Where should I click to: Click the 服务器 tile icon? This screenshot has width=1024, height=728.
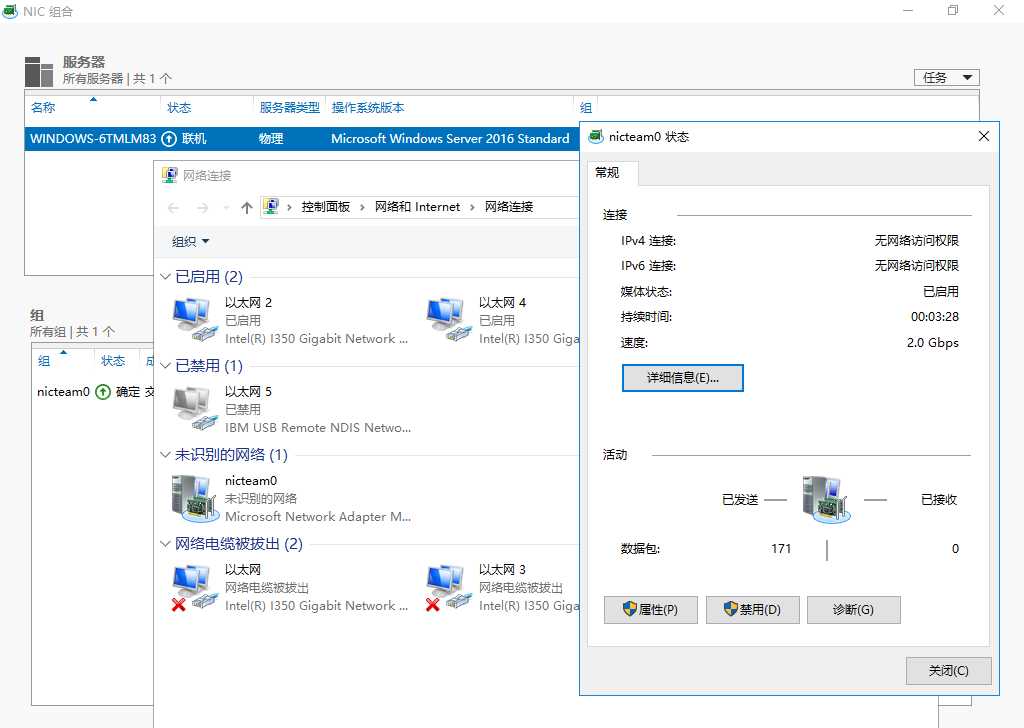(x=39, y=72)
